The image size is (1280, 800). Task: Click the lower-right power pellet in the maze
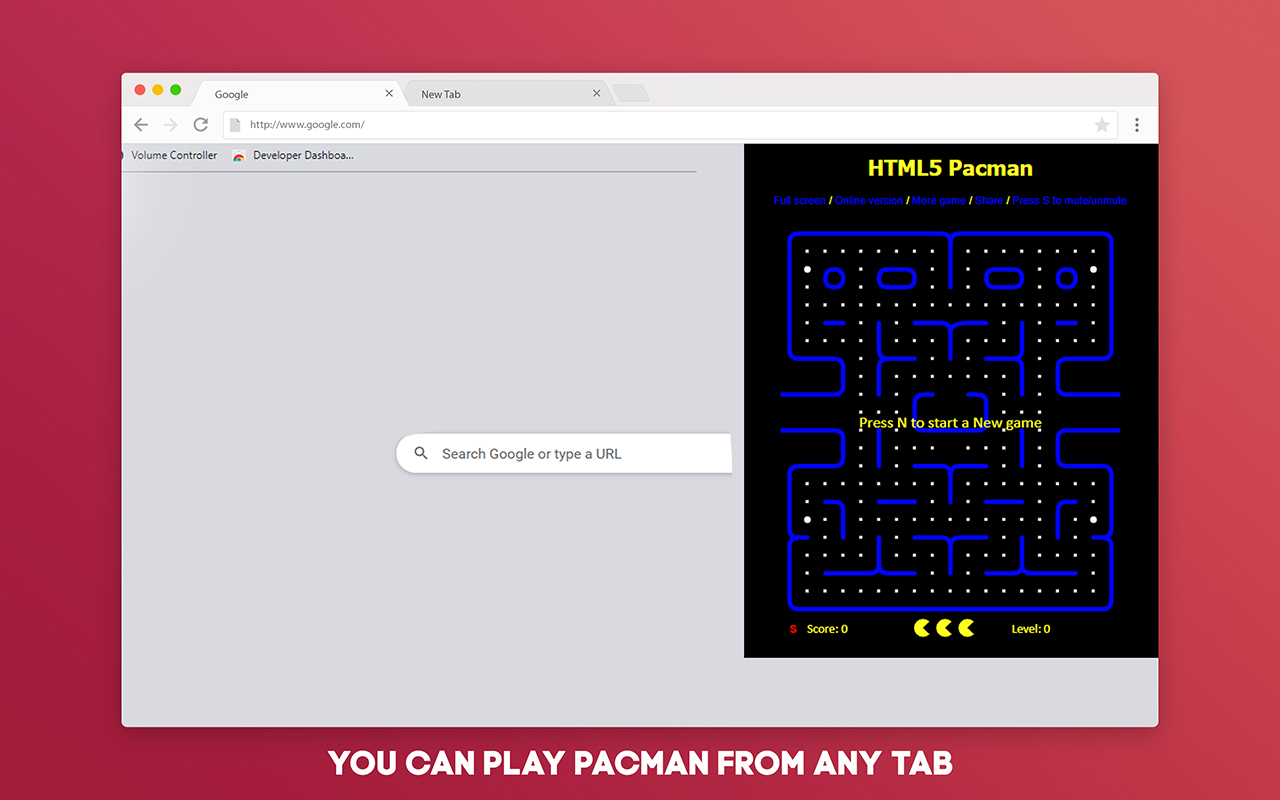tap(1093, 520)
